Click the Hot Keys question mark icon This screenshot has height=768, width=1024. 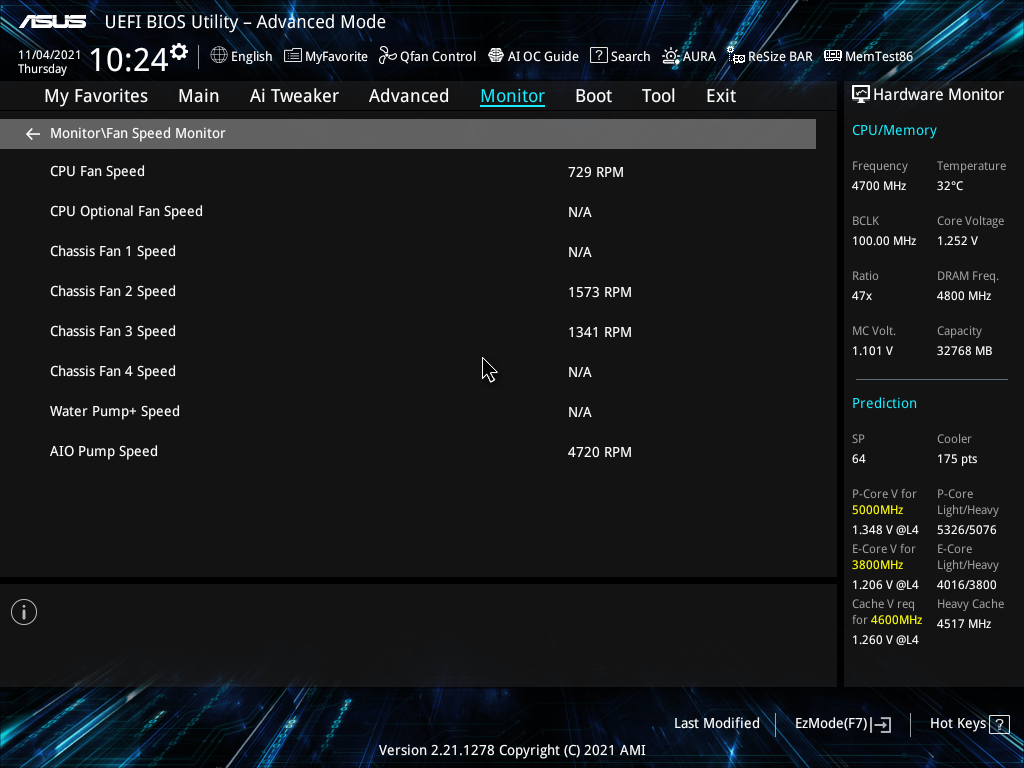click(x=999, y=724)
